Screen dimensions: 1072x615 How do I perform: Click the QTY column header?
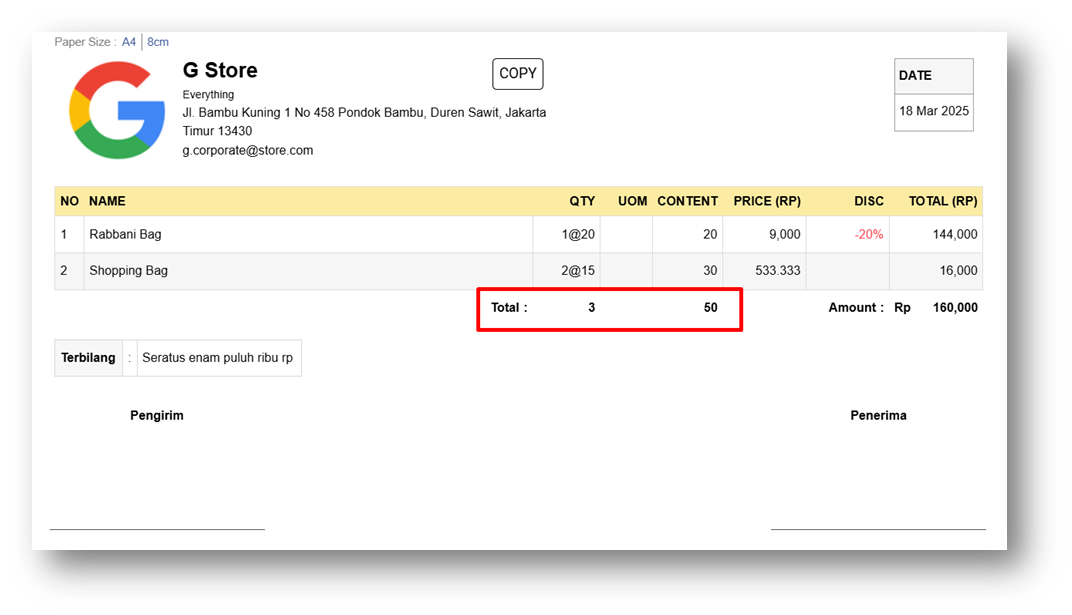pyautogui.click(x=582, y=201)
